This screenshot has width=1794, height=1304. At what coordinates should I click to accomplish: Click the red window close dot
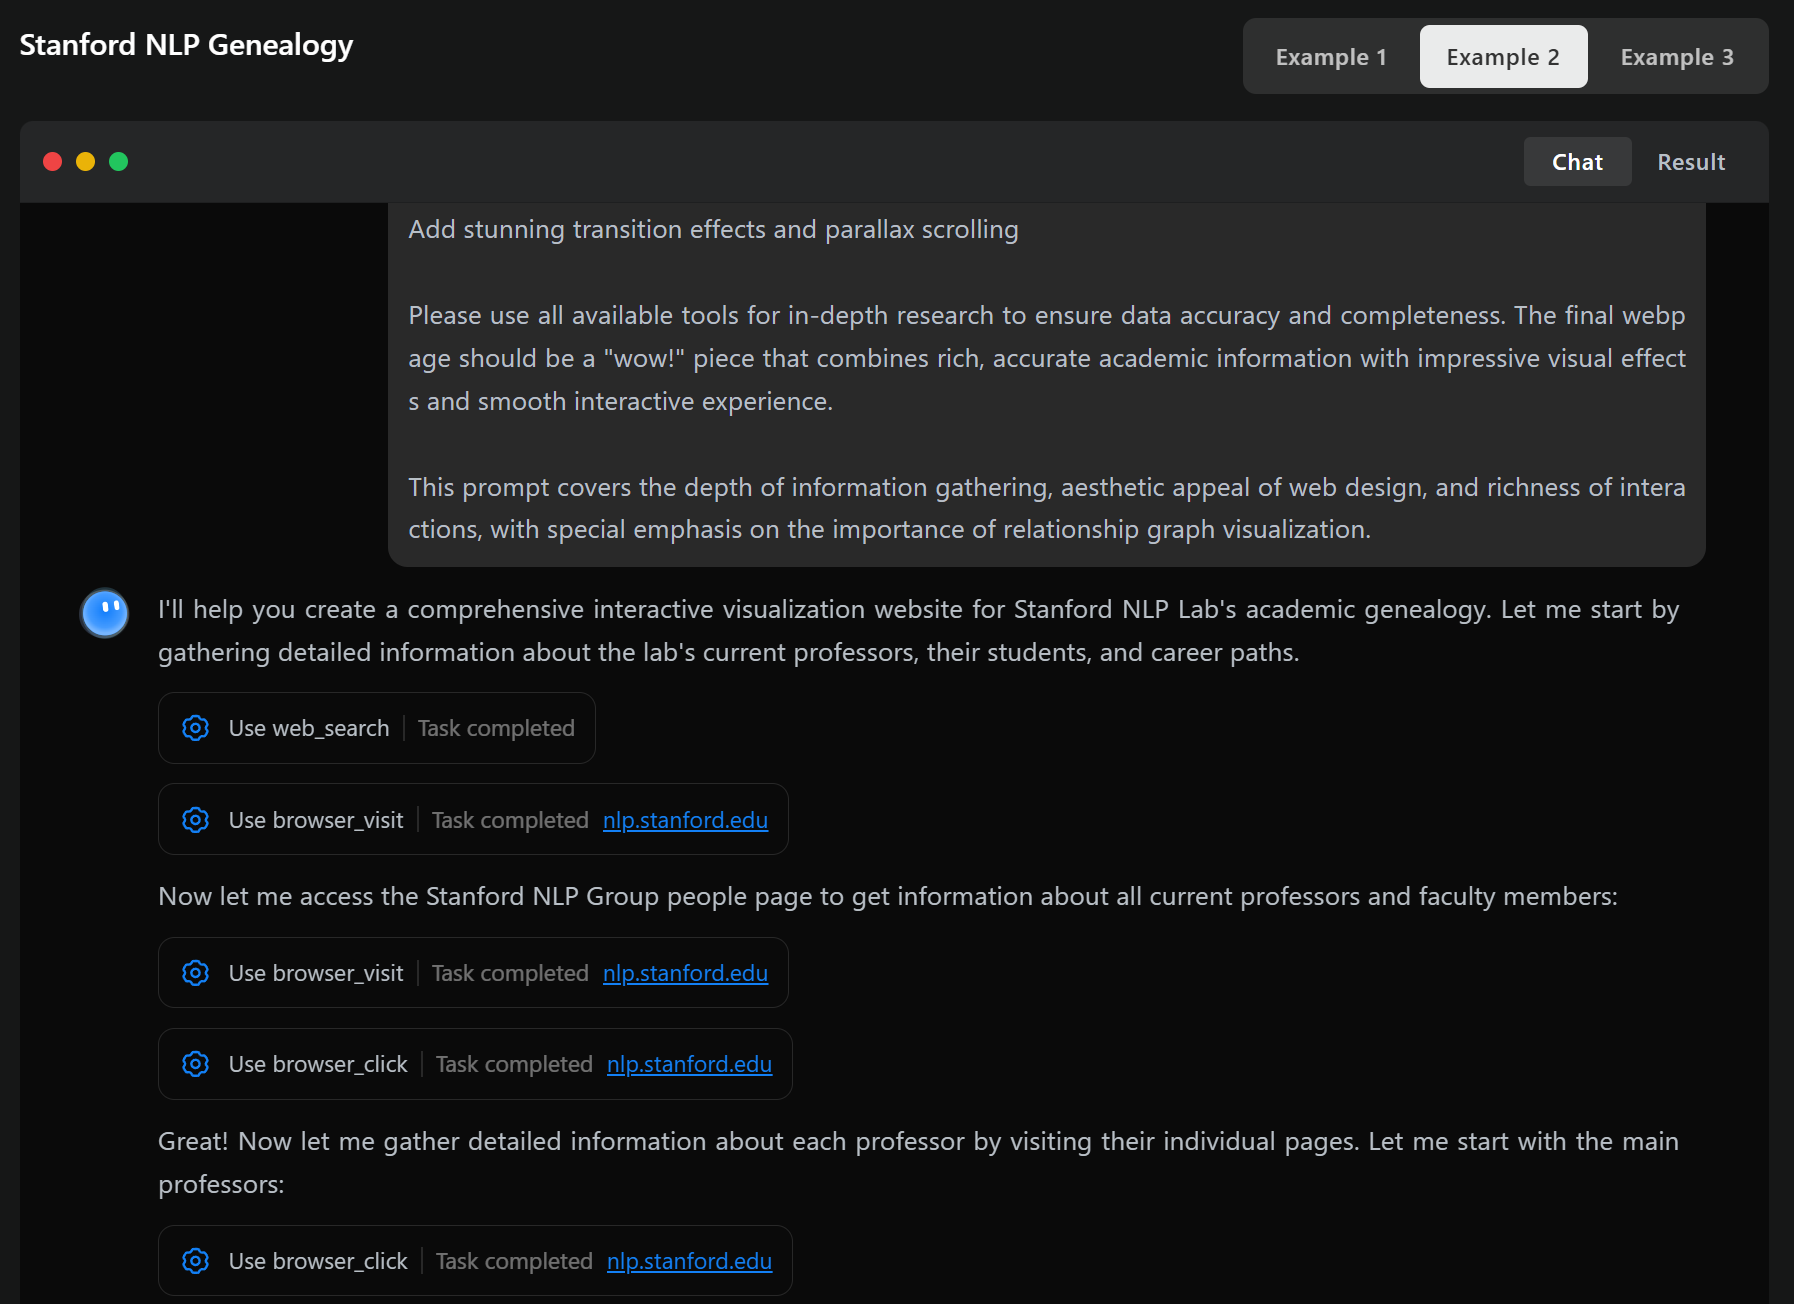pyautogui.click(x=53, y=161)
